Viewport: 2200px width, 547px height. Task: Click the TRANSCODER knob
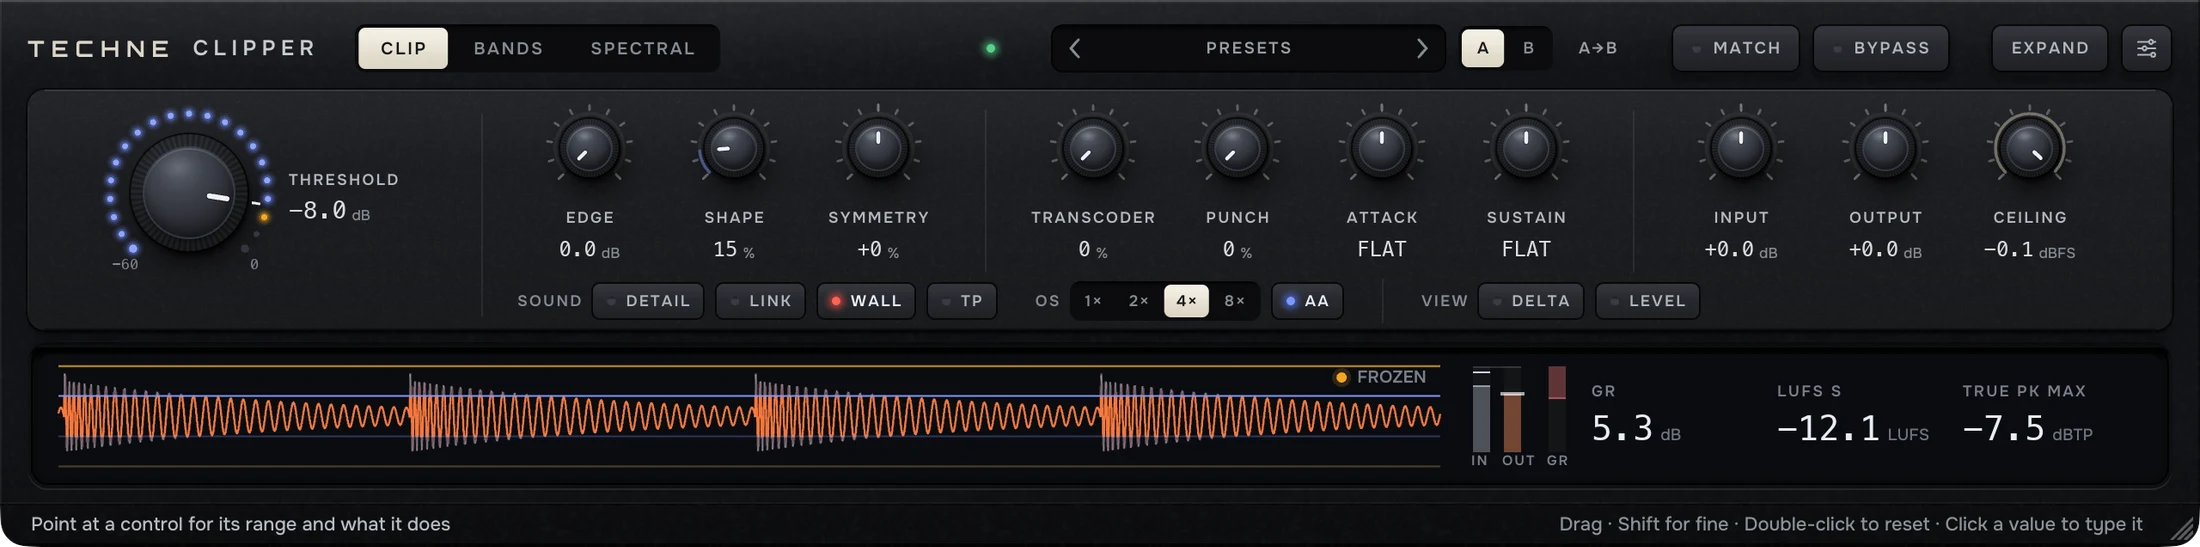point(1093,149)
